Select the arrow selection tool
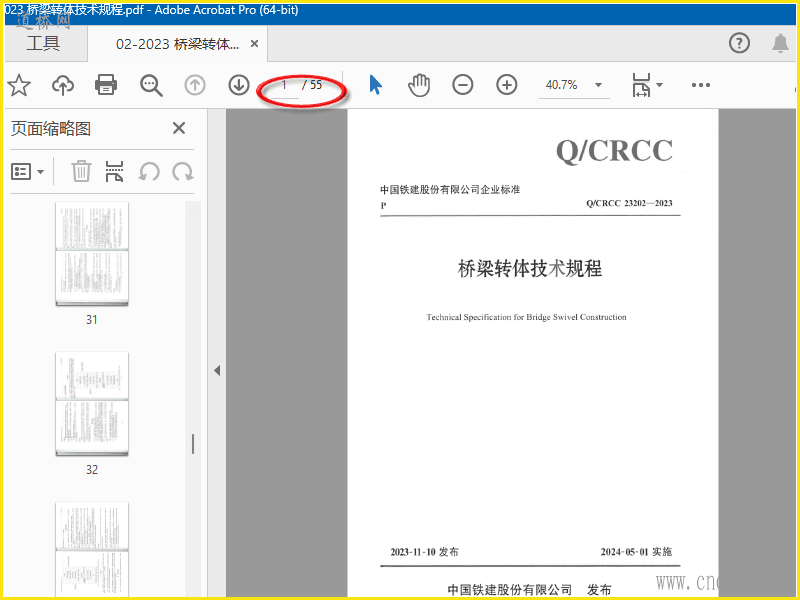Screen dimensions: 800x600 (x=376, y=85)
